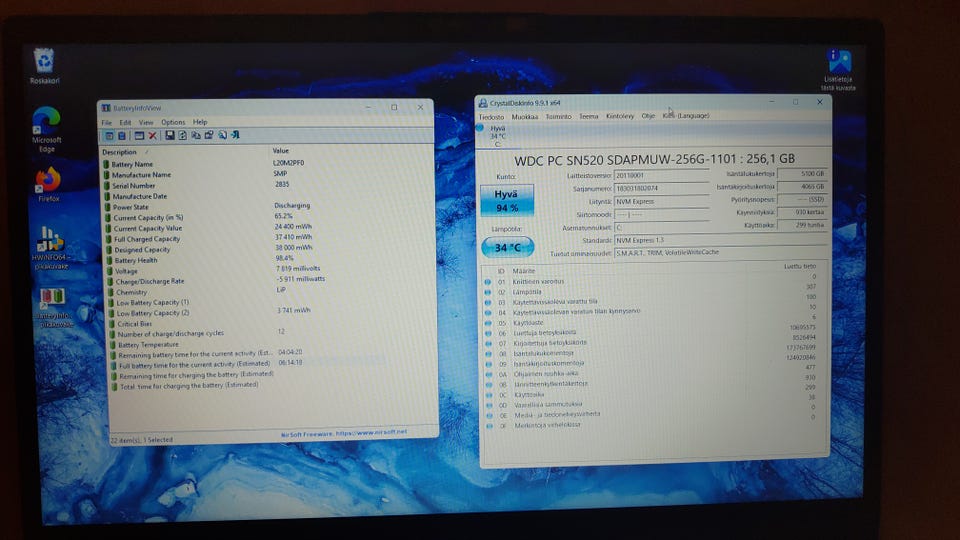Open the Muokkaa menu in CrystalDiskInfo
Image resolution: width=960 pixels, height=540 pixels.
click(525, 116)
